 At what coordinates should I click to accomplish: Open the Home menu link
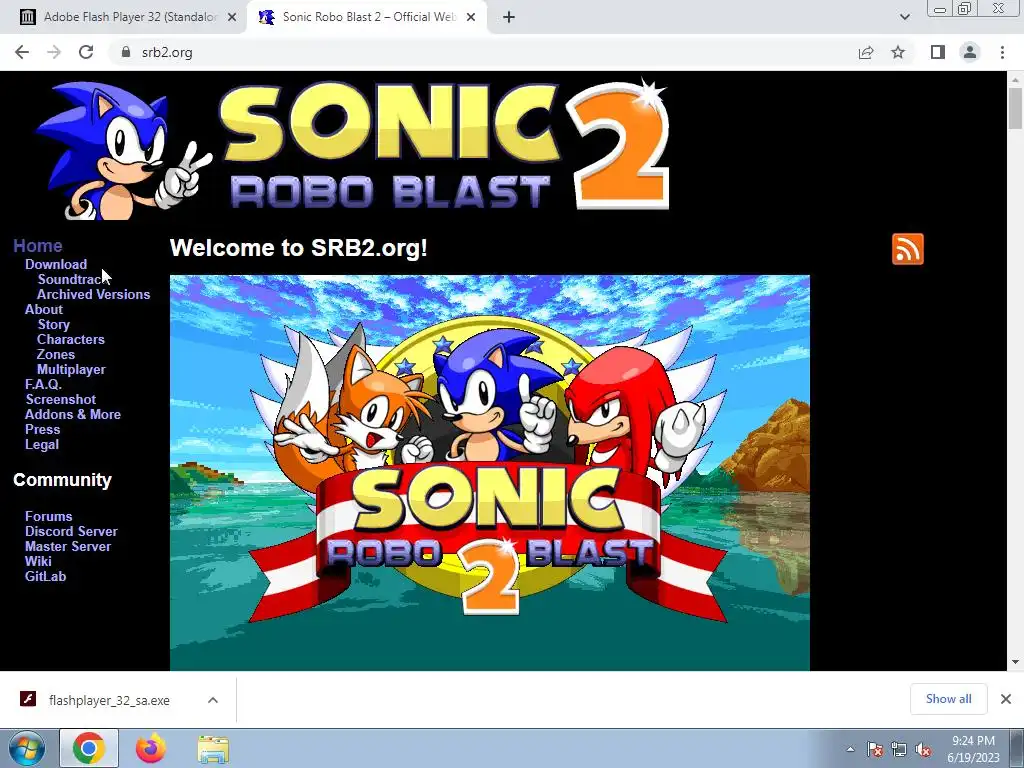[x=38, y=246]
